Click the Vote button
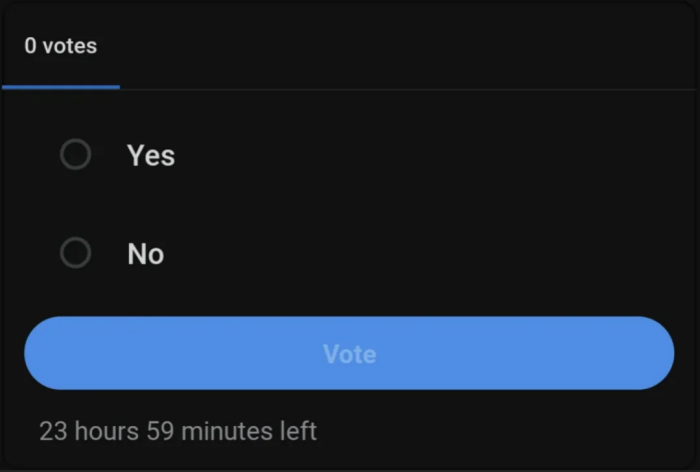This screenshot has height=472, width=700. (349, 354)
